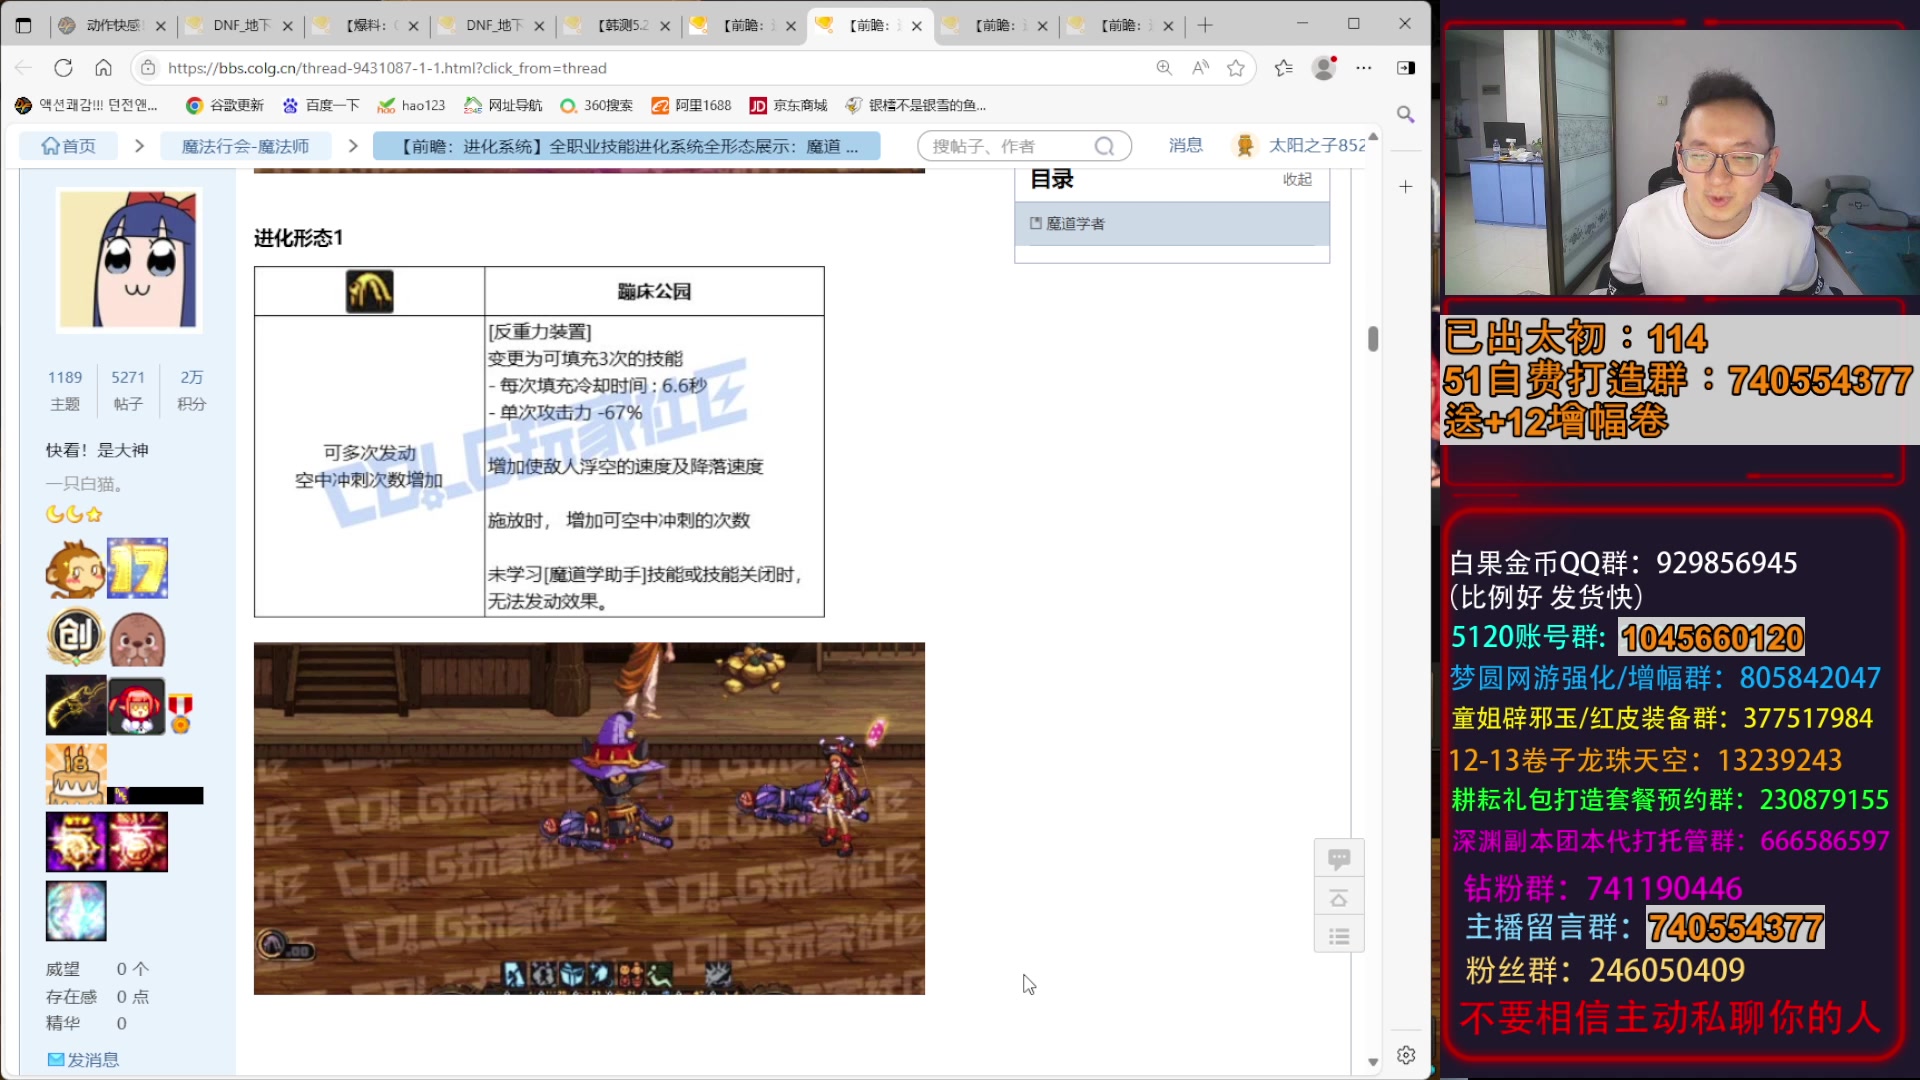
Task: Open the browser home page icon
Action: click(103, 68)
